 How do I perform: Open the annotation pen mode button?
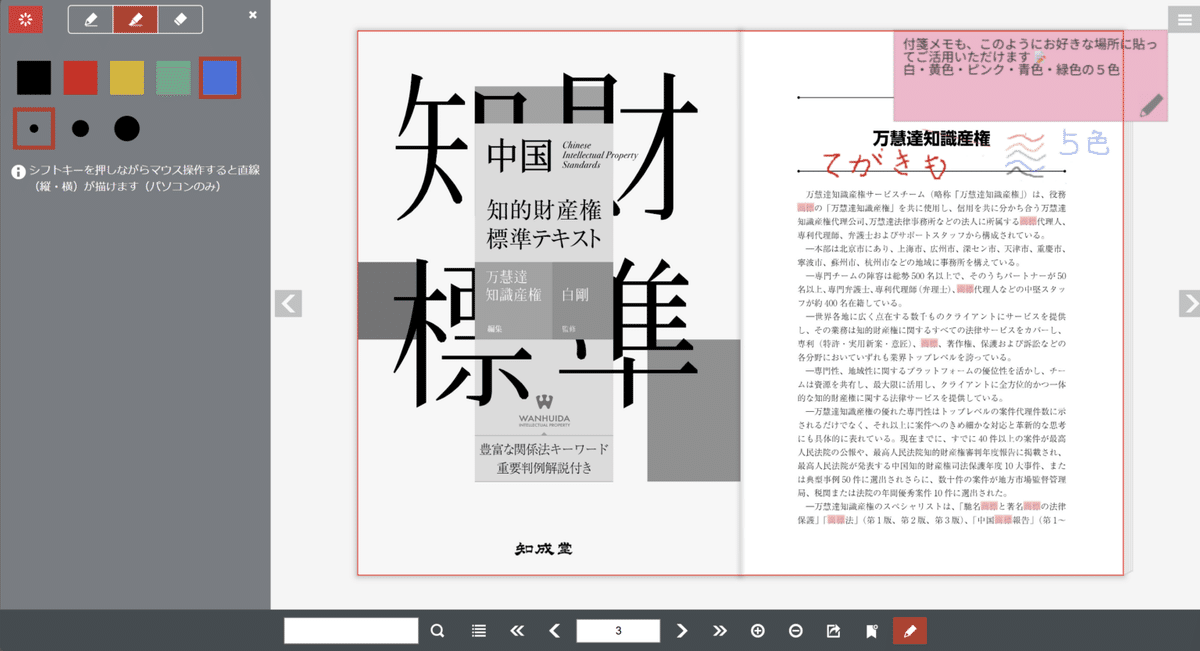pyautogui.click(x=909, y=630)
